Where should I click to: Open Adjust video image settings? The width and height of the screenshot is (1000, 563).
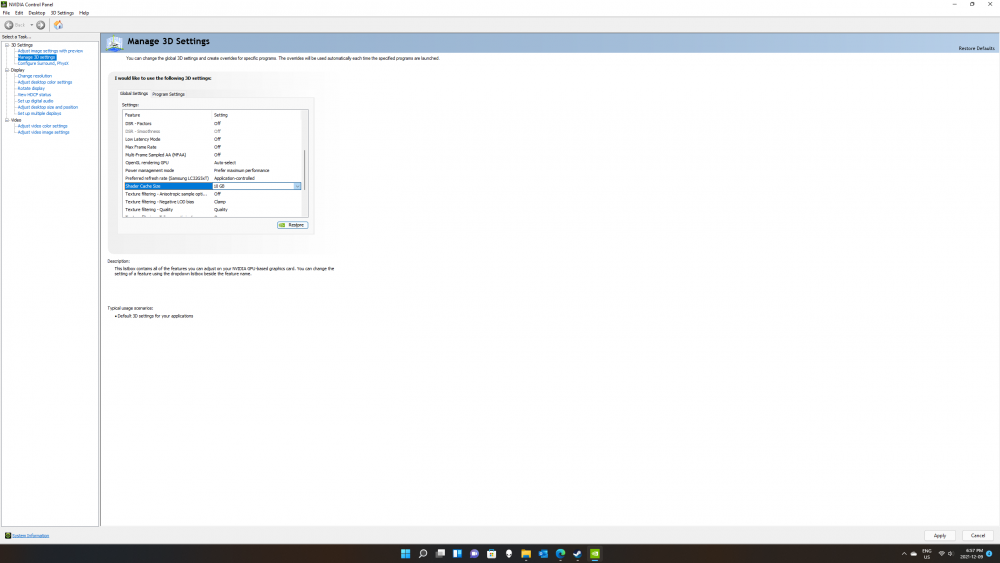point(43,132)
